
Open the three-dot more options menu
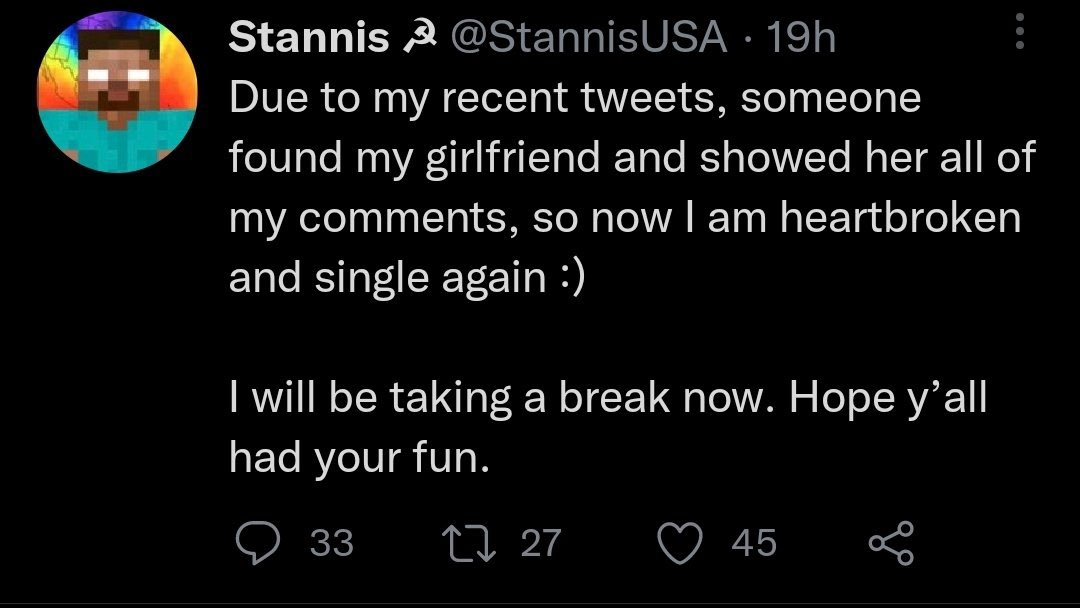(x=1020, y=32)
